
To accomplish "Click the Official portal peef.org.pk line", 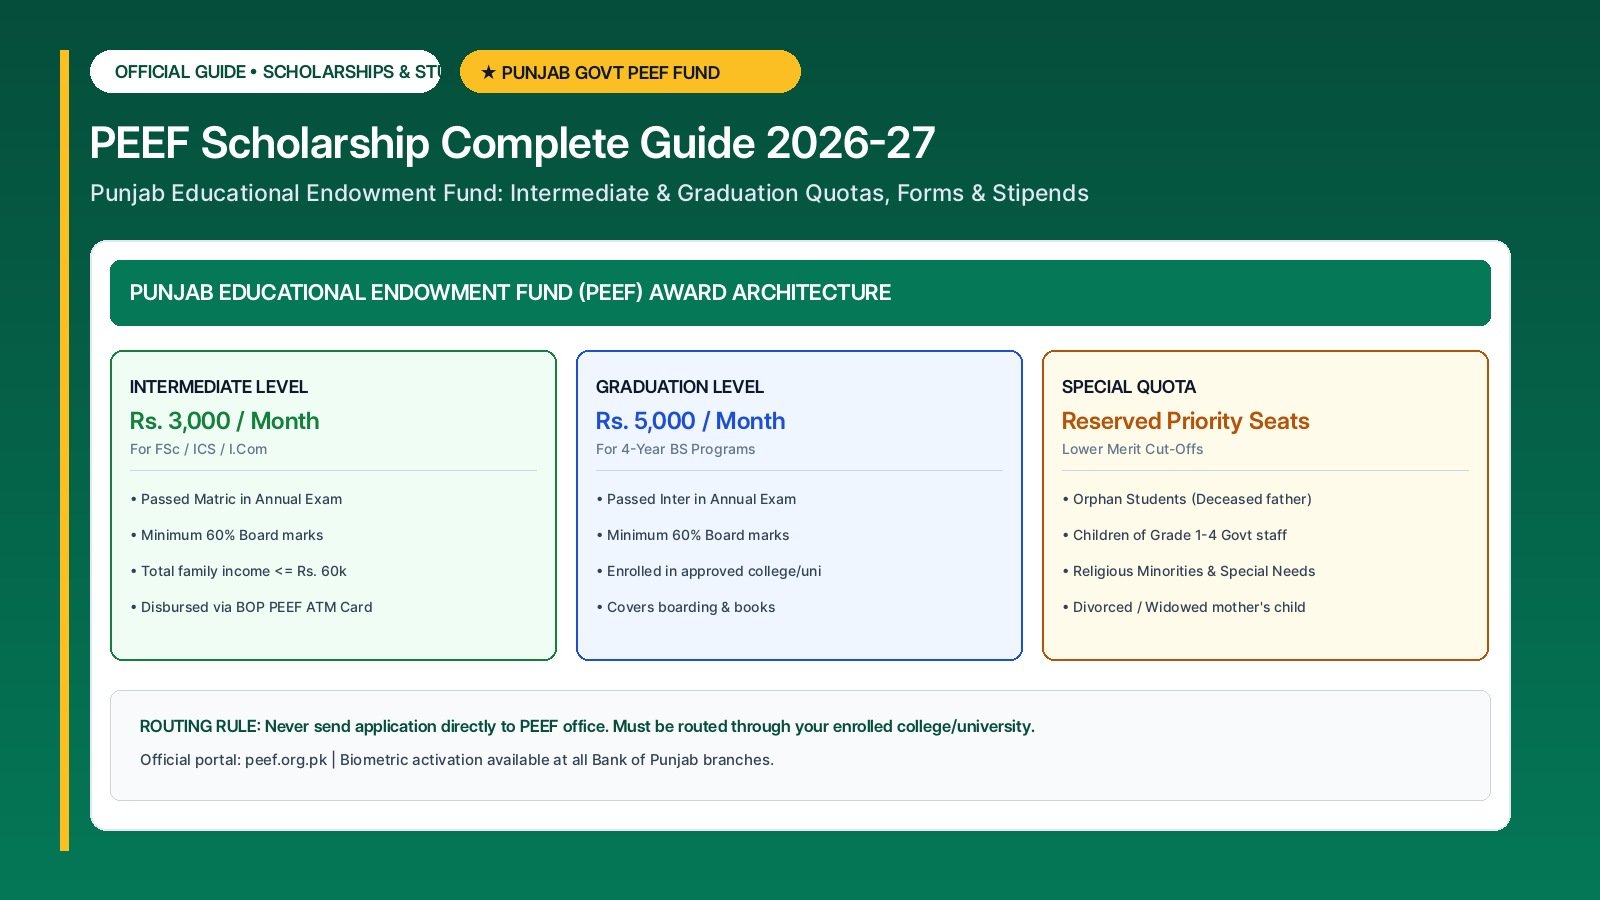I will tap(457, 760).
